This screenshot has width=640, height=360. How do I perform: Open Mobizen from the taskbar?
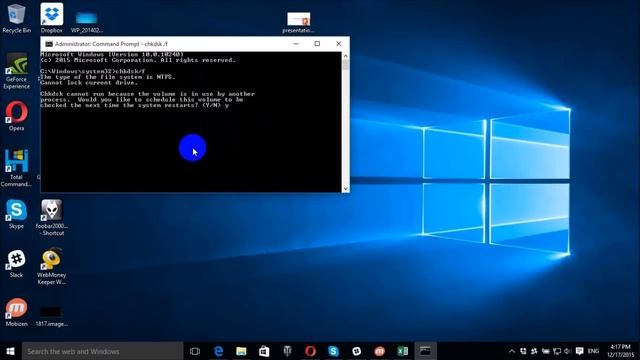click(379, 351)
